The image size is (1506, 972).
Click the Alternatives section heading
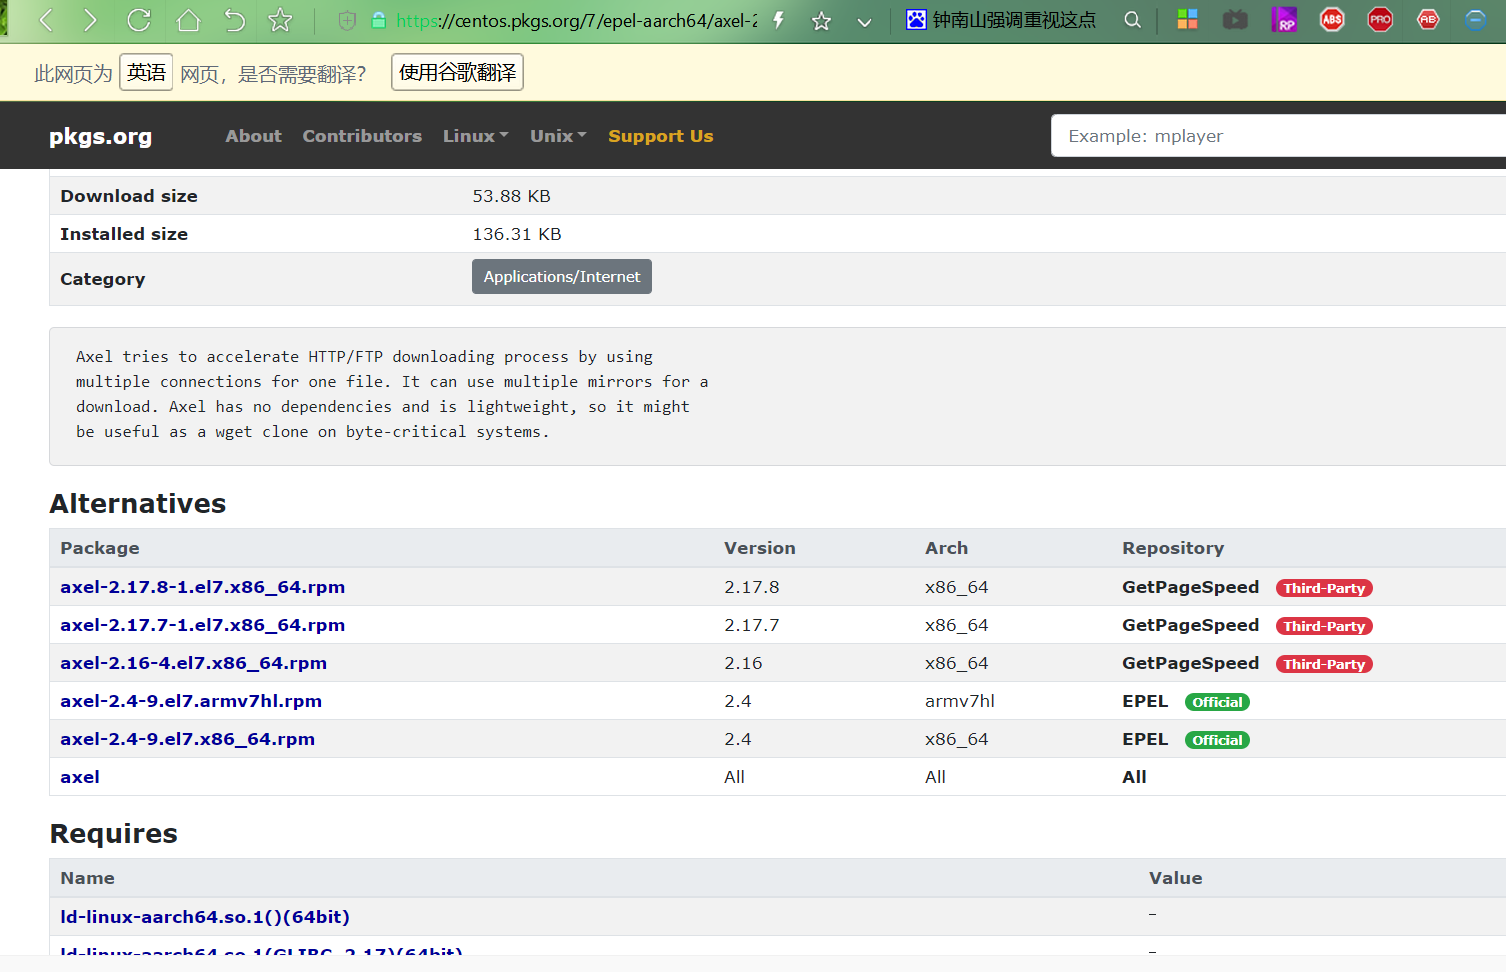coord(138,503)
